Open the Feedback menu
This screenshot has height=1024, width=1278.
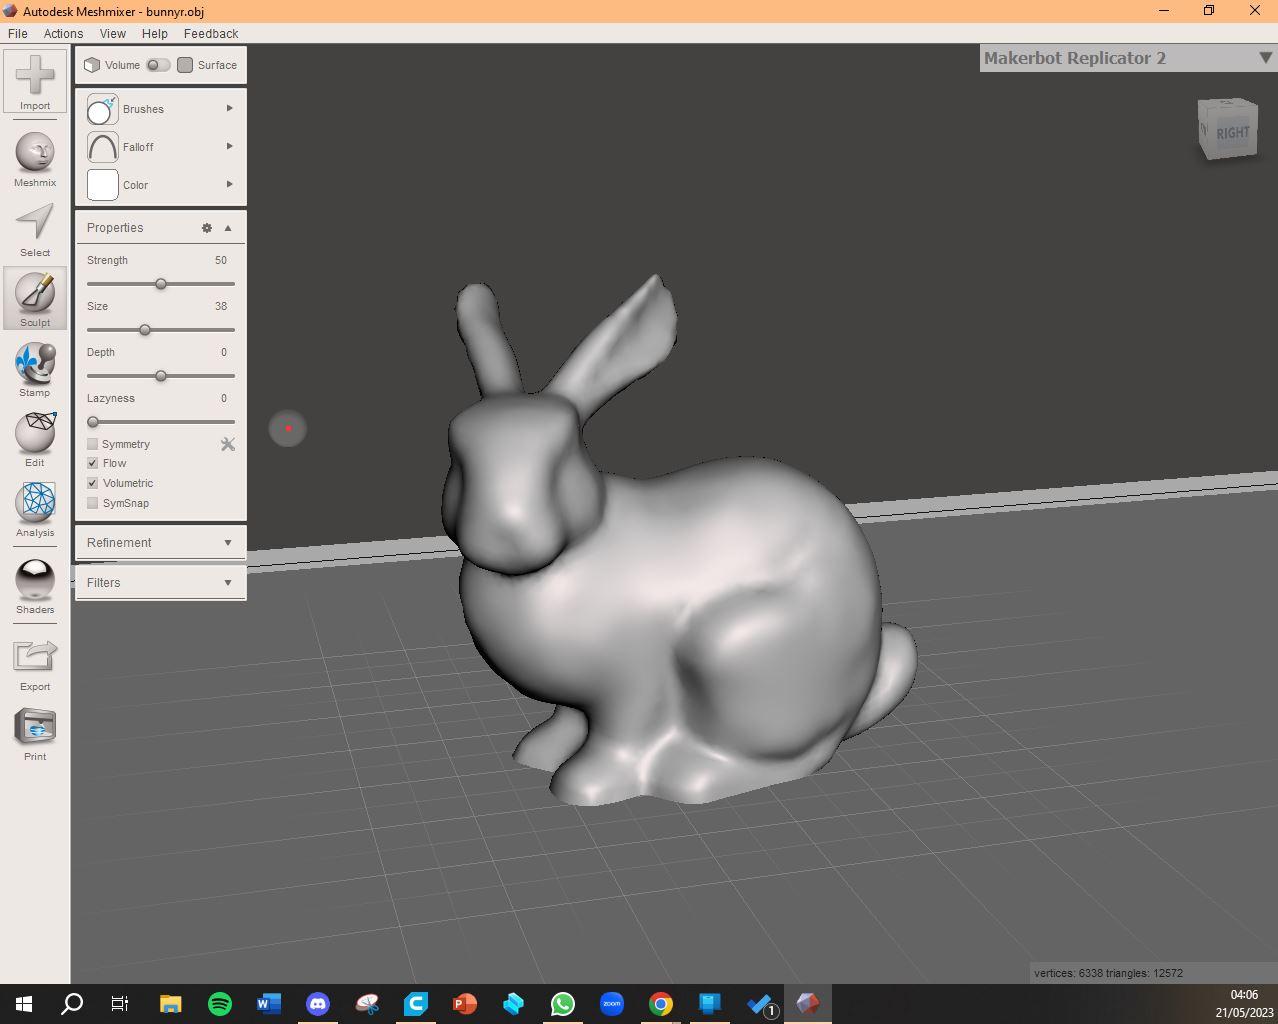[211, 33]
